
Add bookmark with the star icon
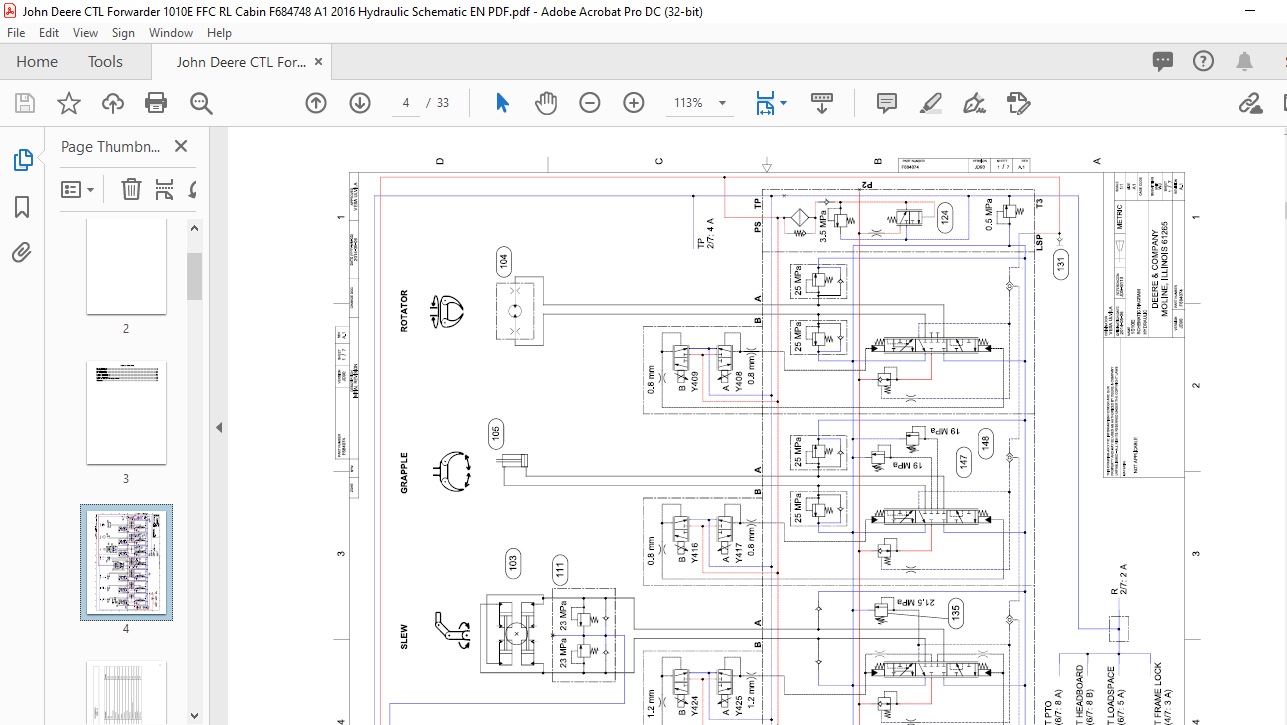coord(68,103)
